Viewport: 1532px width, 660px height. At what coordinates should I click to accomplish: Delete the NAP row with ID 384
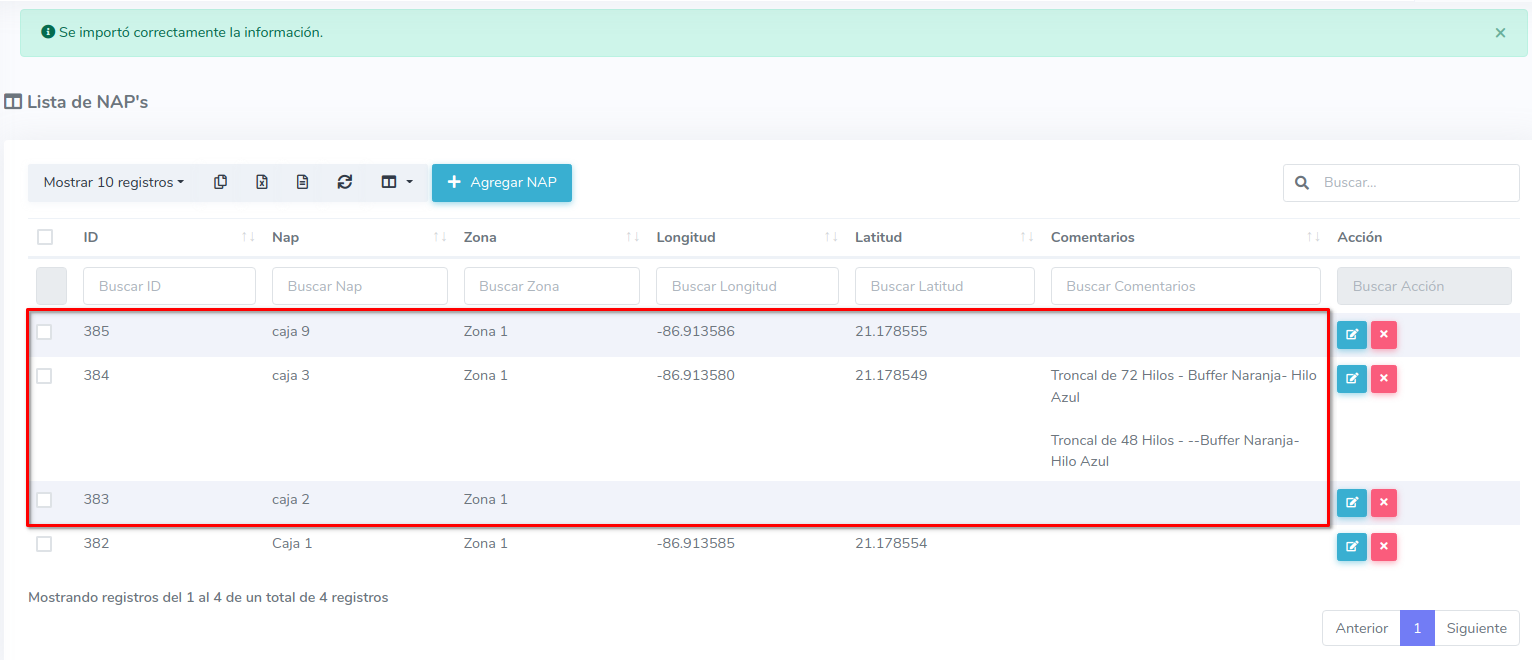coord(1383,379)
